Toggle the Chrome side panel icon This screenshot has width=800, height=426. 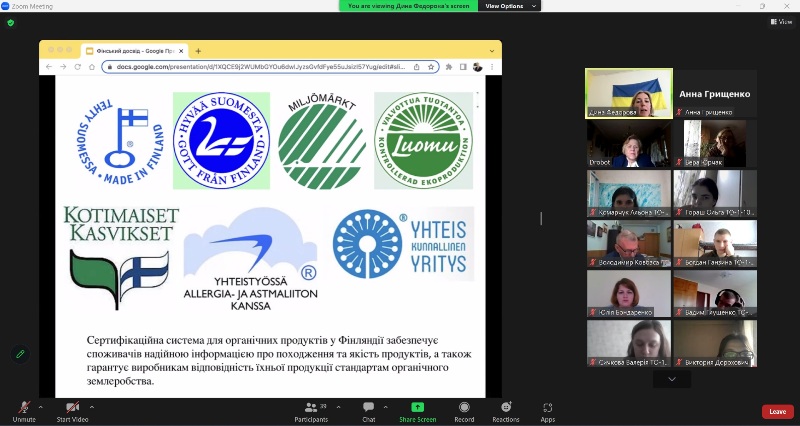pos(463,67)
